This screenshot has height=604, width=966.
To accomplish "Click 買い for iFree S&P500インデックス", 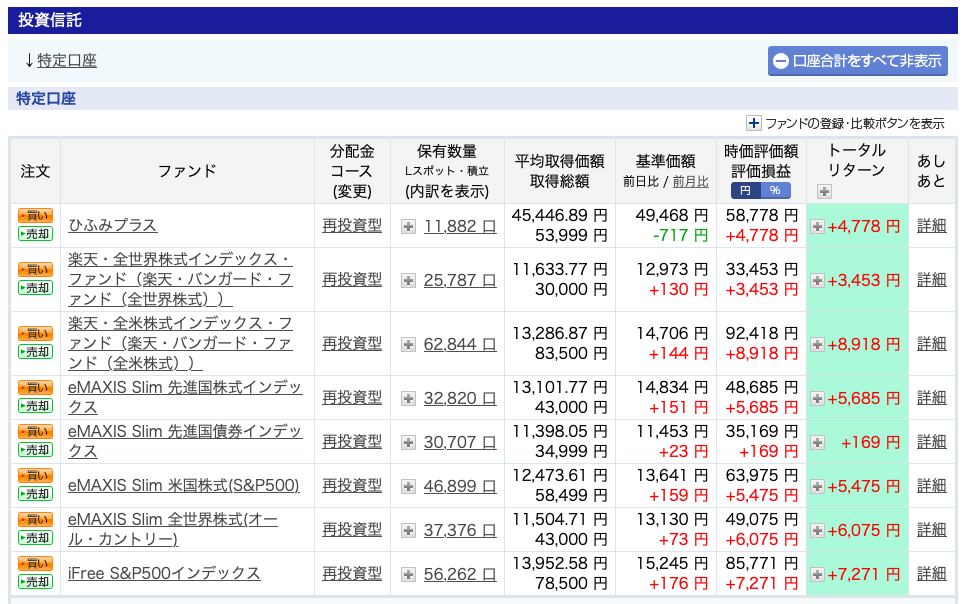I will point(35,563).
